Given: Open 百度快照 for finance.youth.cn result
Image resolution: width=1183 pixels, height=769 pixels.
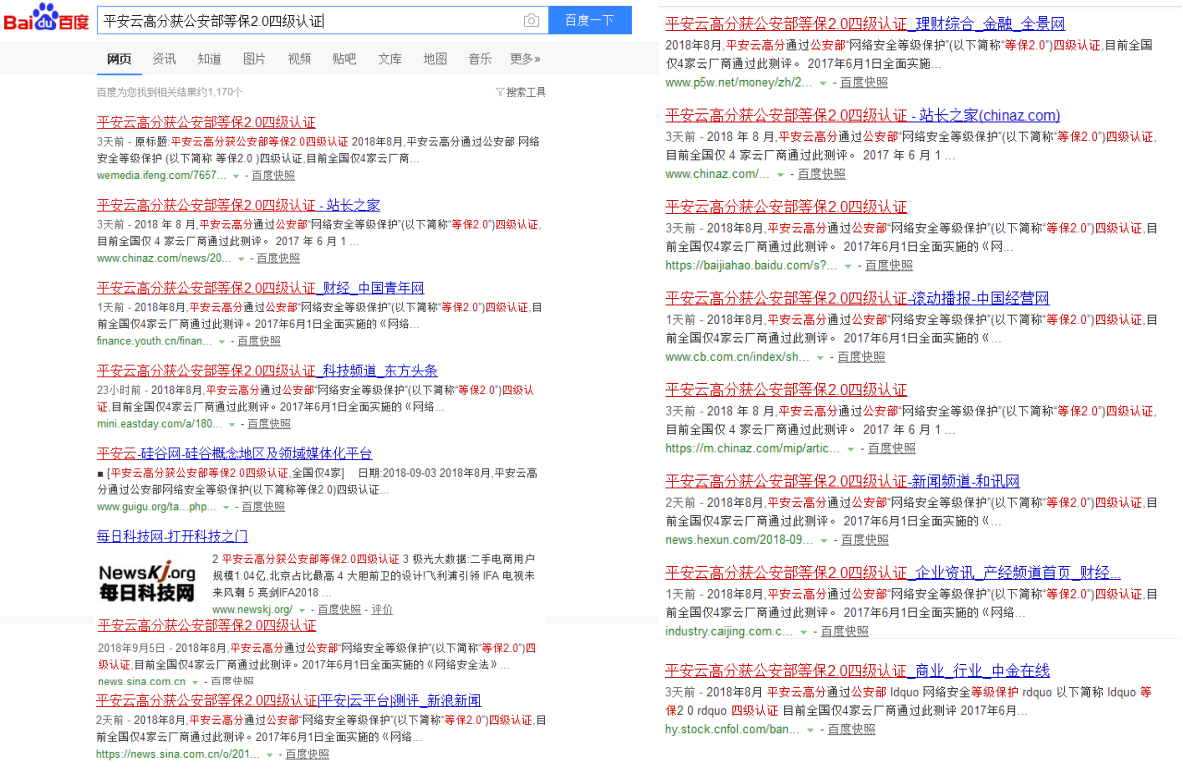Looking at the screenshot, I should [259, 341].
